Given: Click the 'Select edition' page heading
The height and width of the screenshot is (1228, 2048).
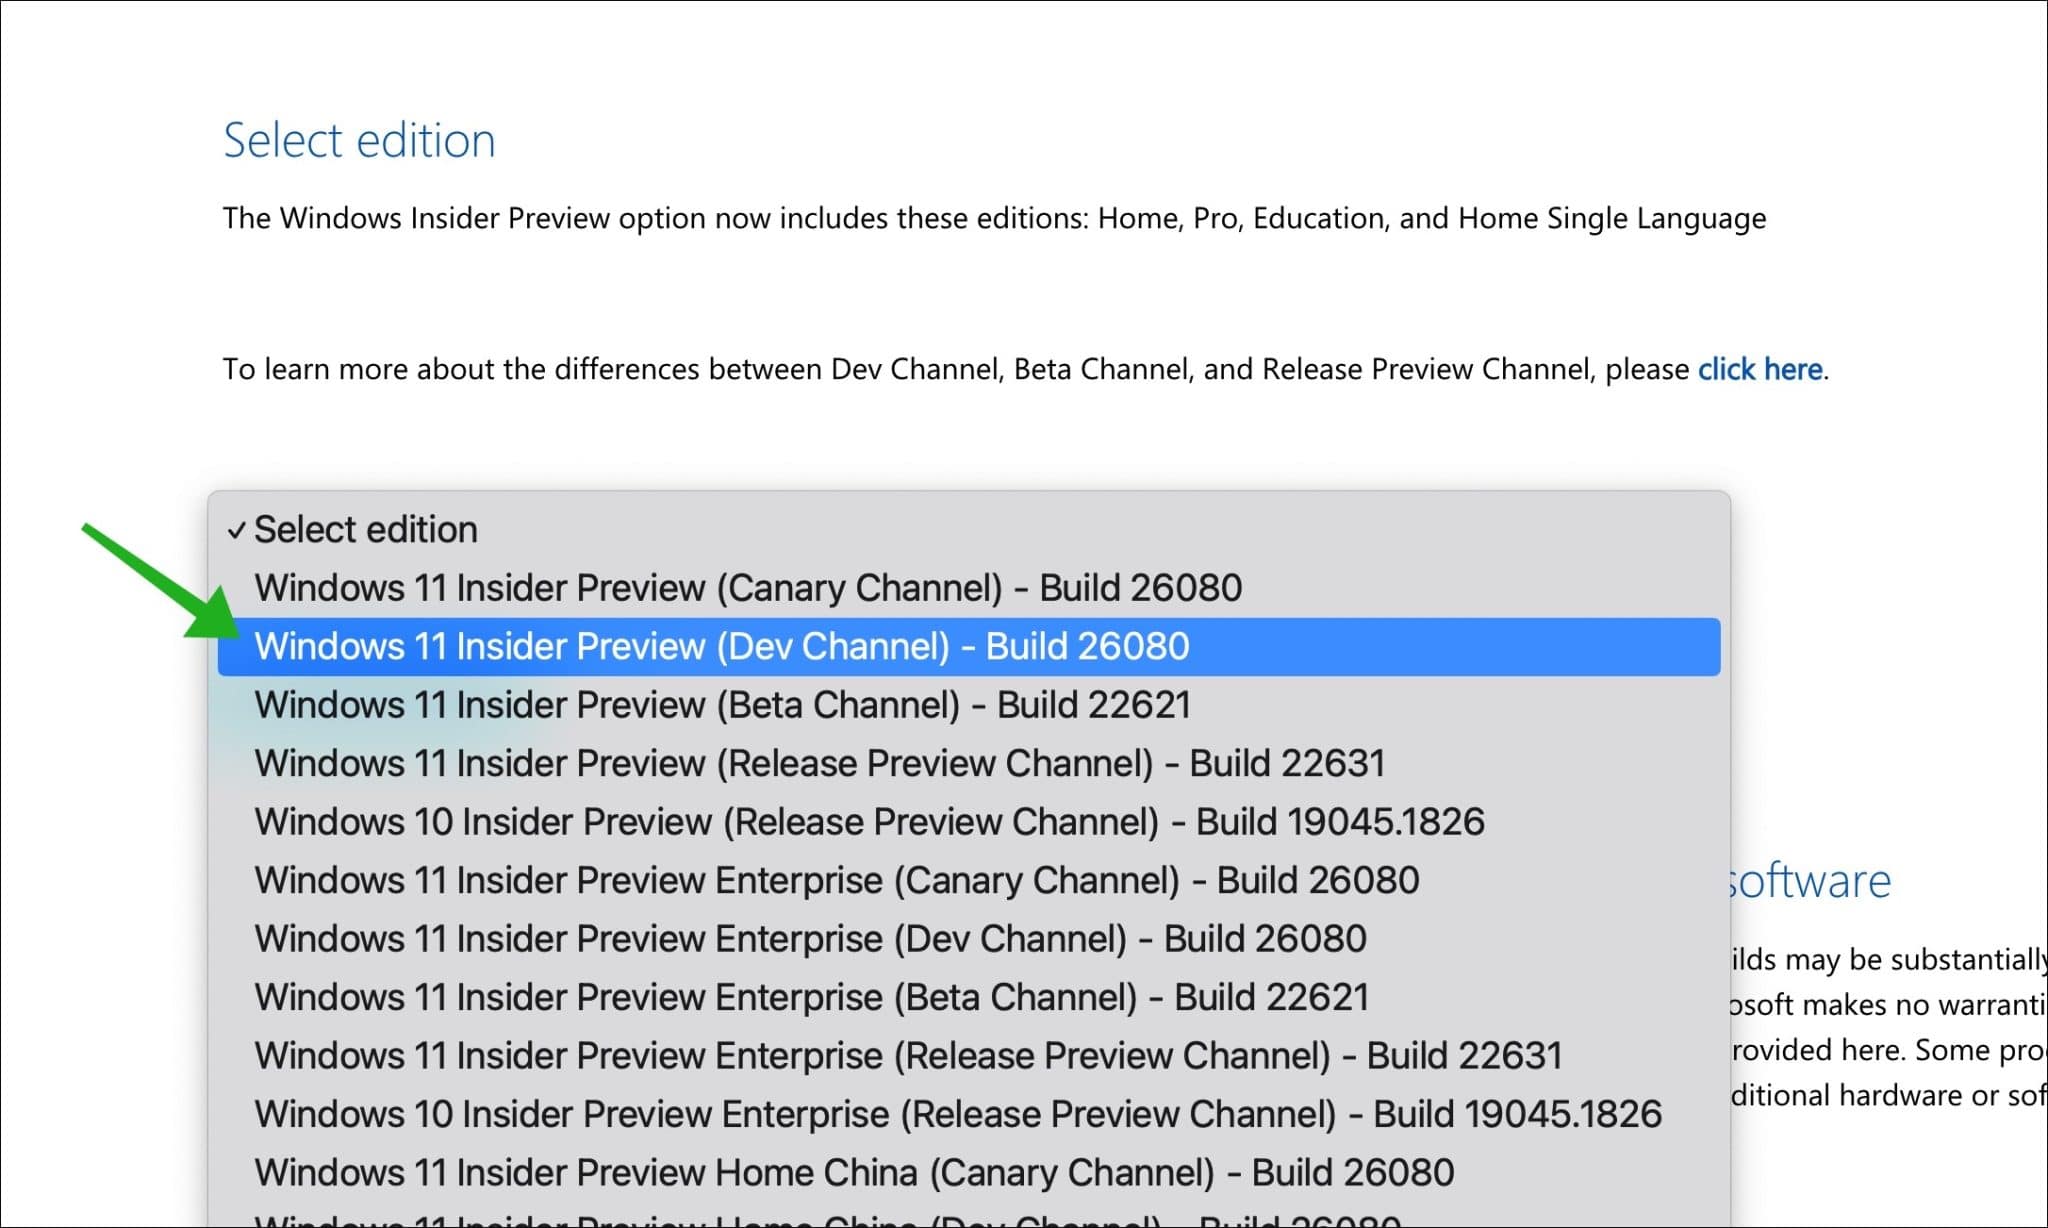Looking at the screenshot, I should click(359, 140).
